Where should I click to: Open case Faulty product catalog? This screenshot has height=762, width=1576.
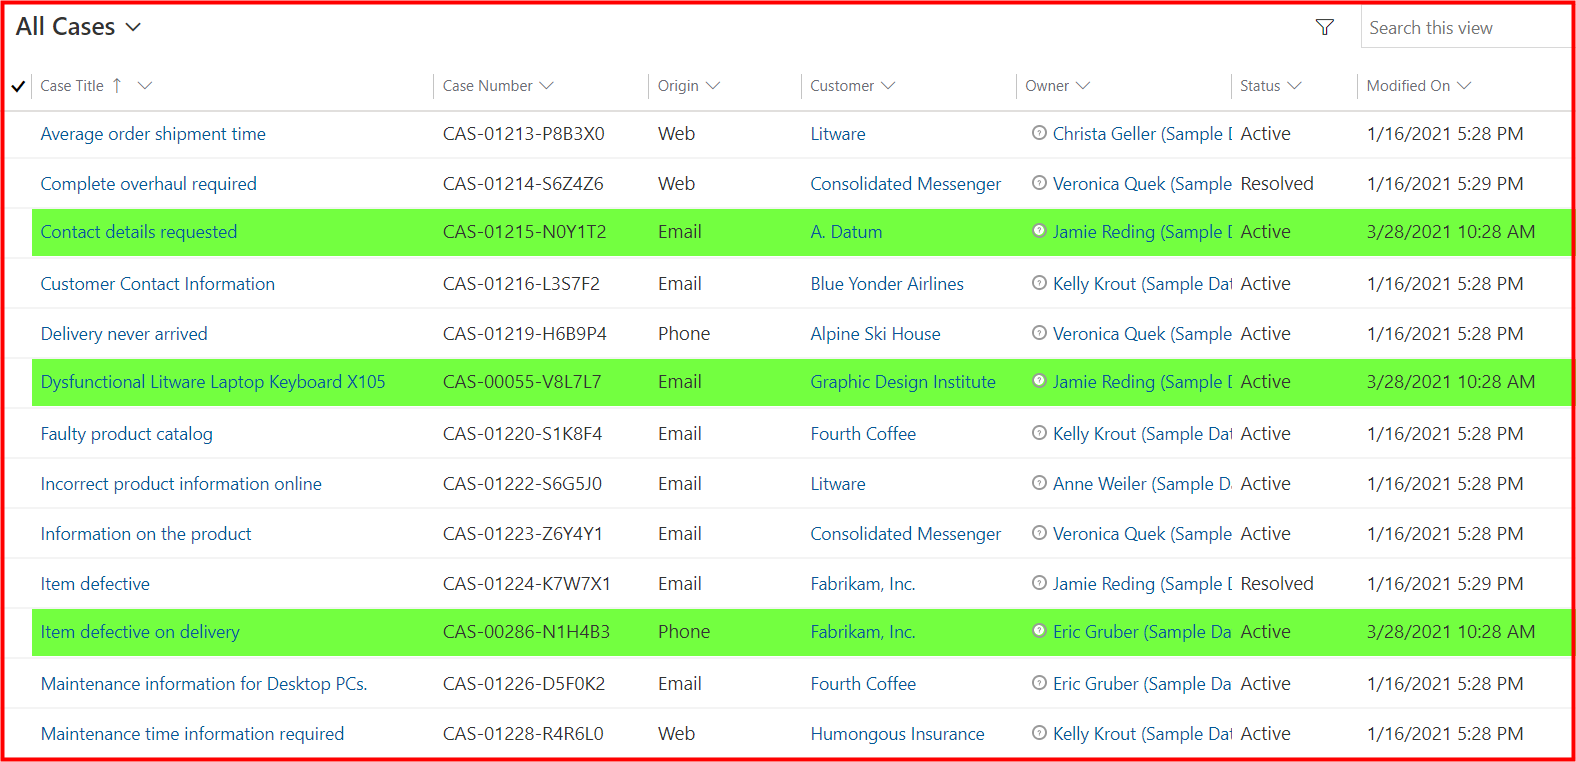point(127,434)
